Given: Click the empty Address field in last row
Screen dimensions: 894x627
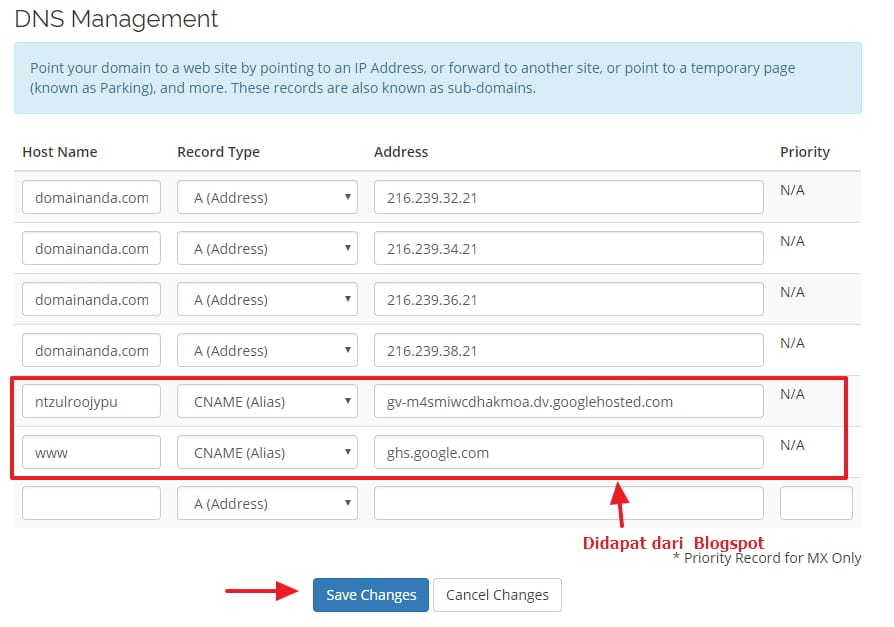Looking at the screenshot, I should pyautogui.click(x=568, y=504).
